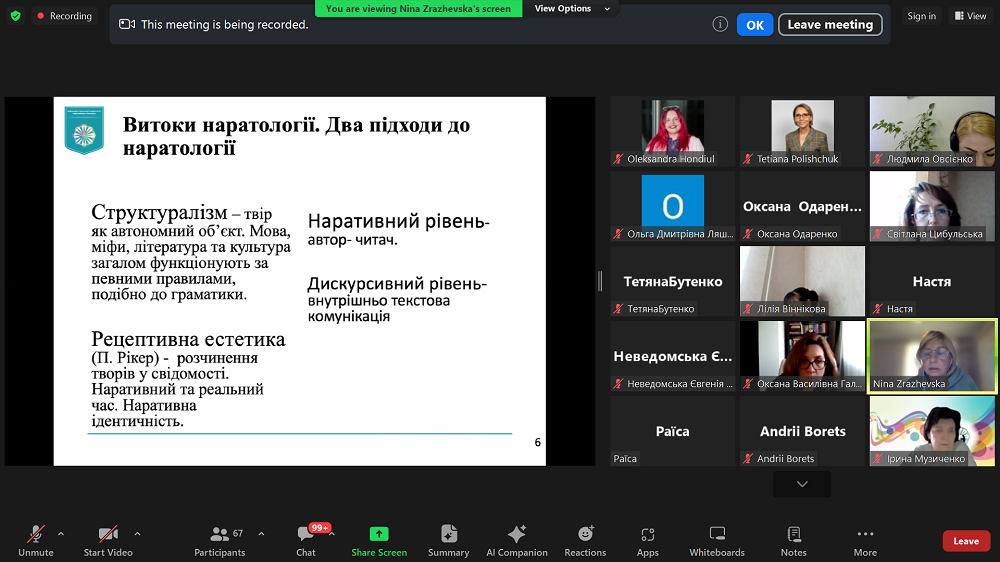Expand audio options arrow next to Unmute
Screen dimensions: 1000x562
[x=61, y=533]
